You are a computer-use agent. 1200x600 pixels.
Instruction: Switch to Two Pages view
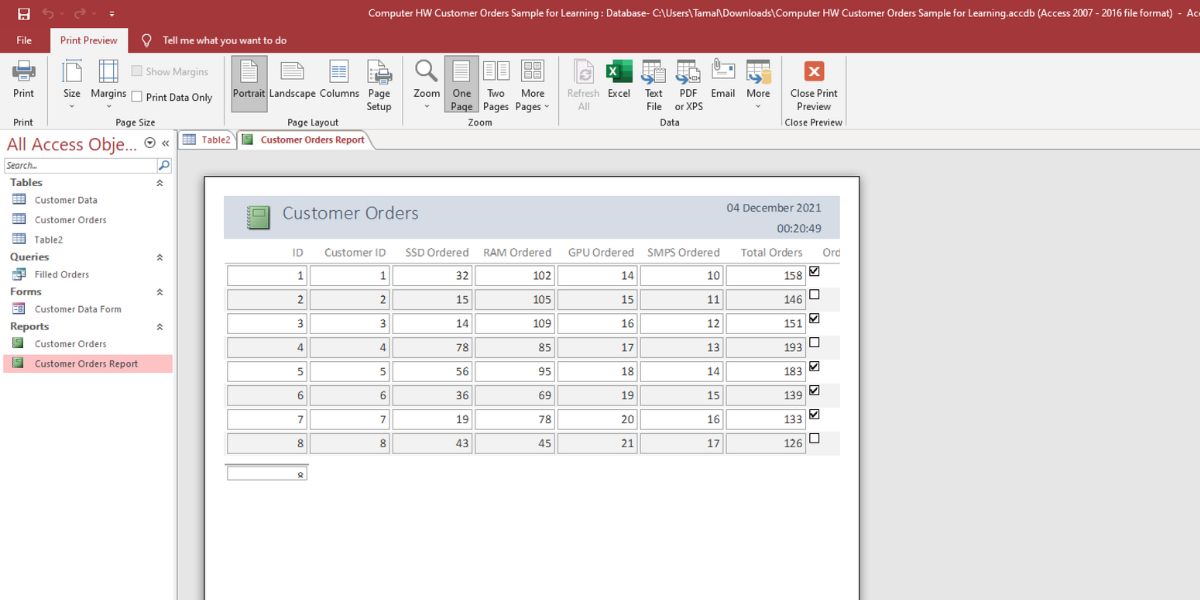coord(496,84)
